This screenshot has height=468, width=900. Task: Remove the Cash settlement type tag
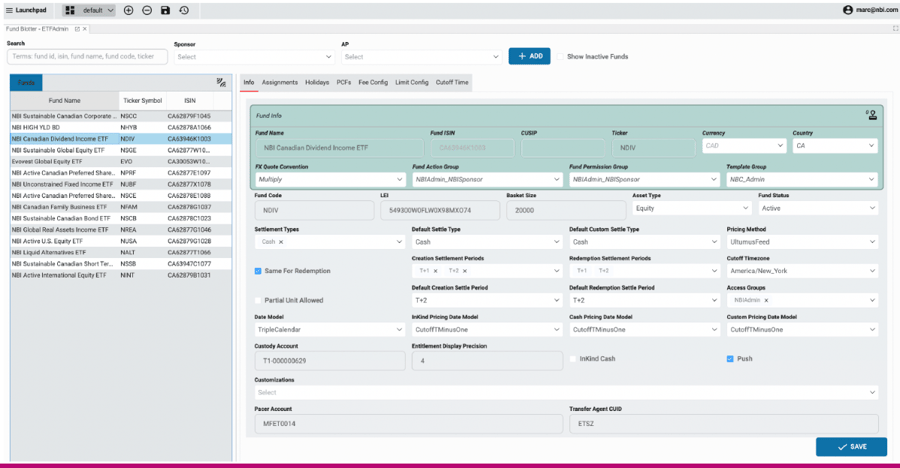[281, 242]
